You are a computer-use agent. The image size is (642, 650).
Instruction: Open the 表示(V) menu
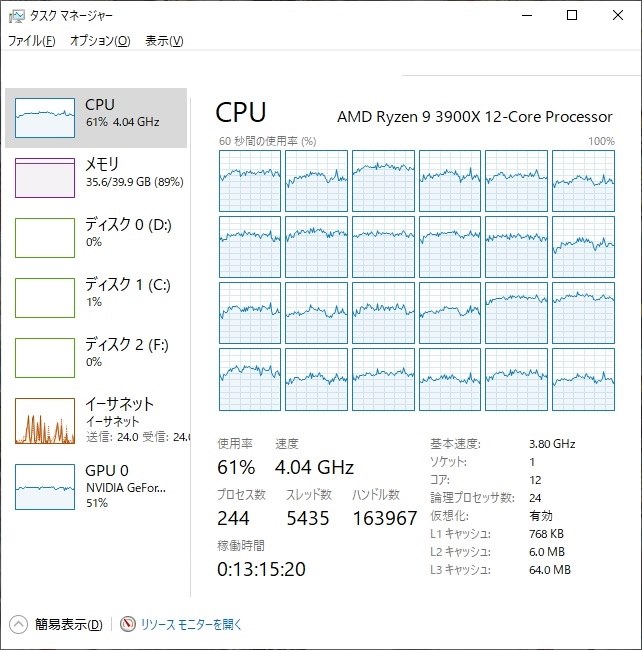tap(164, 41)
